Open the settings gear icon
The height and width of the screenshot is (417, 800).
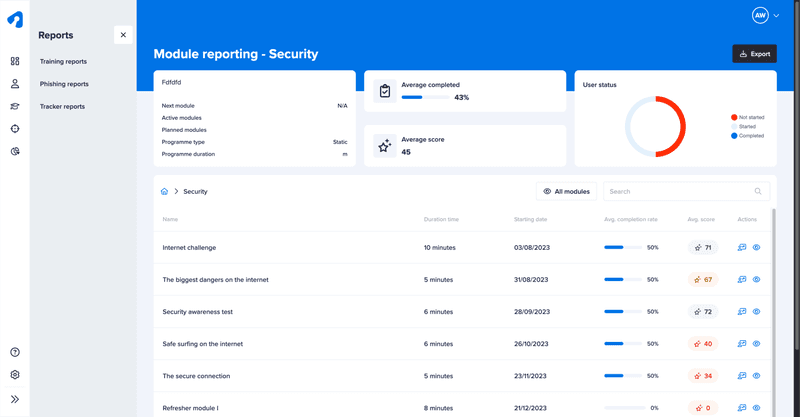[x=15, y=375]
